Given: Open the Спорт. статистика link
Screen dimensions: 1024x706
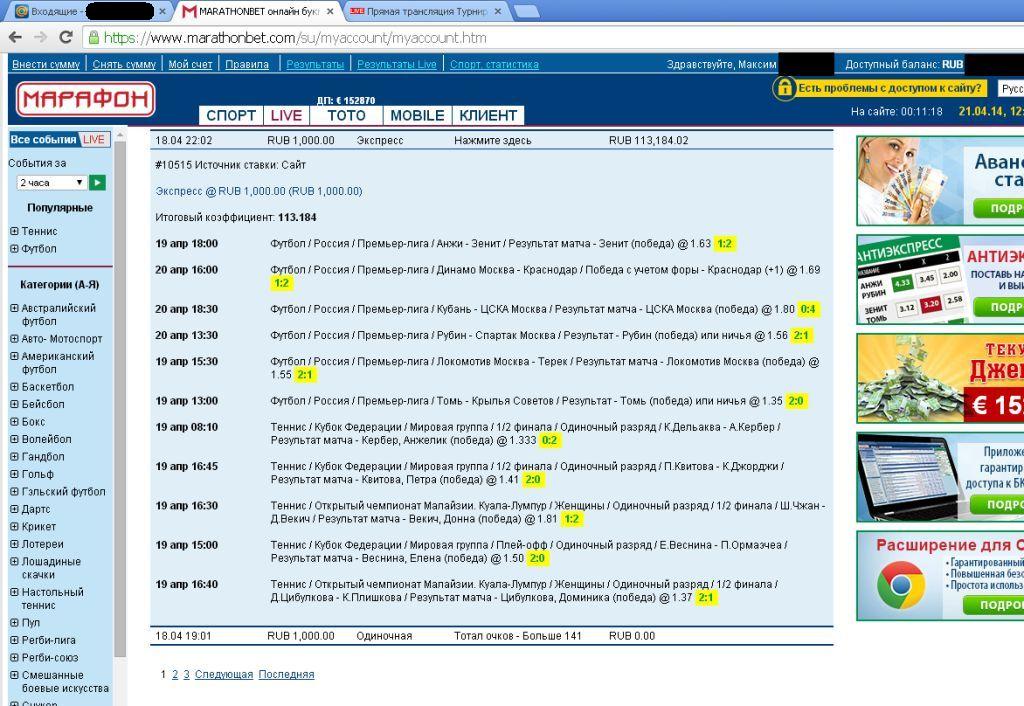Looking at the screenshot, I should coord(494,64).
